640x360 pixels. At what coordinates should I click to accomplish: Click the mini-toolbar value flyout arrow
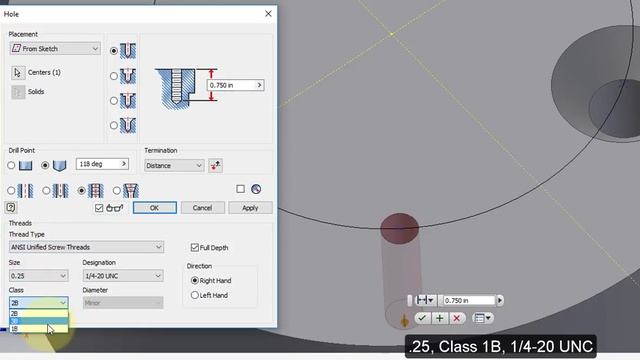point(500,300)
